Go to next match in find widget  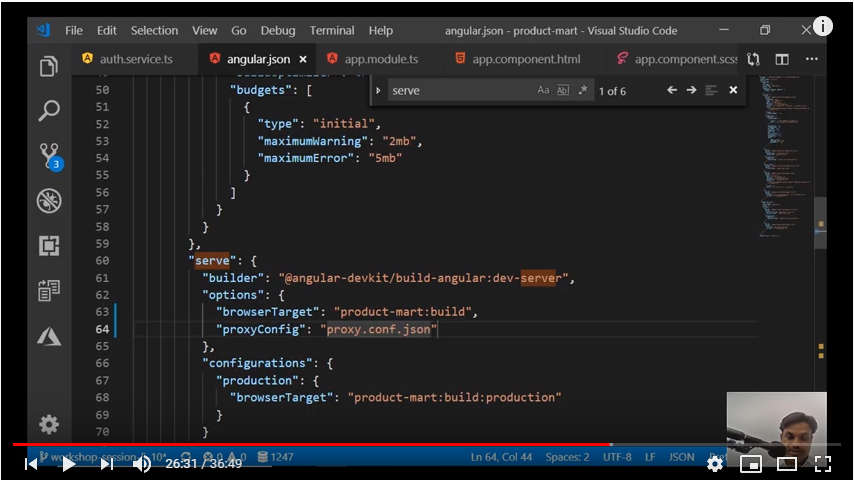691,91
